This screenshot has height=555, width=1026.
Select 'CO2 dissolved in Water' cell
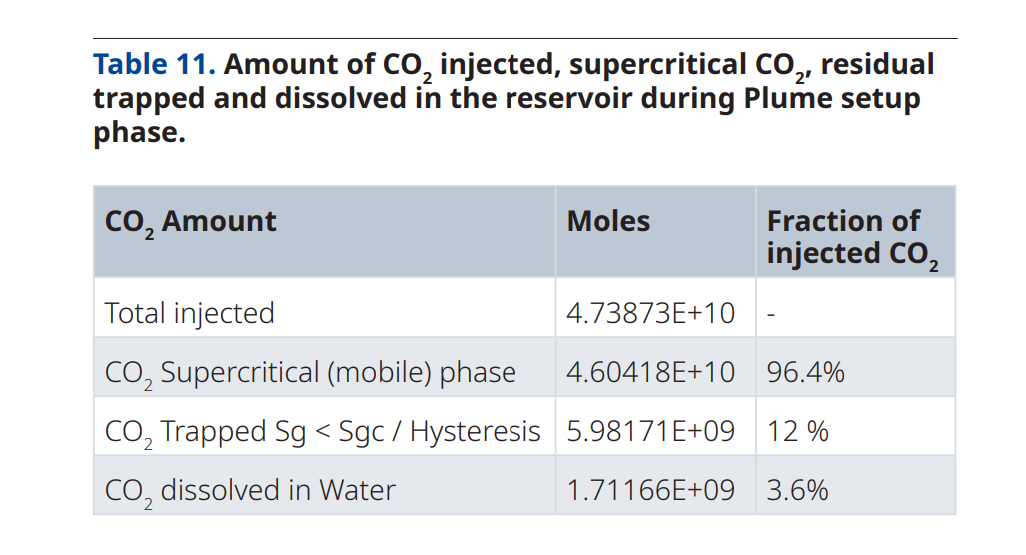[250, 491]
